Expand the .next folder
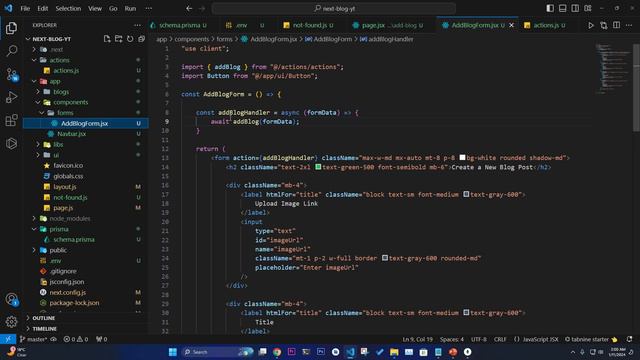The width and height of the screenshot is (640, 360). point(34,49)
